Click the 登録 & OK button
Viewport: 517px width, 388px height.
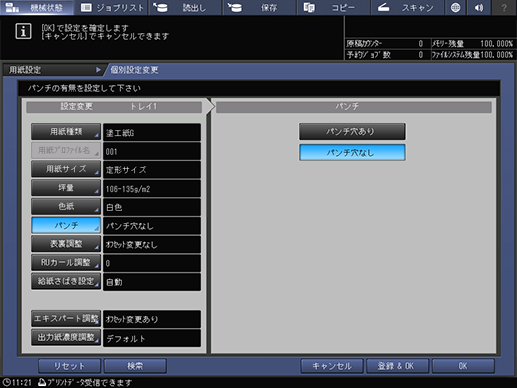click(397, 366)
